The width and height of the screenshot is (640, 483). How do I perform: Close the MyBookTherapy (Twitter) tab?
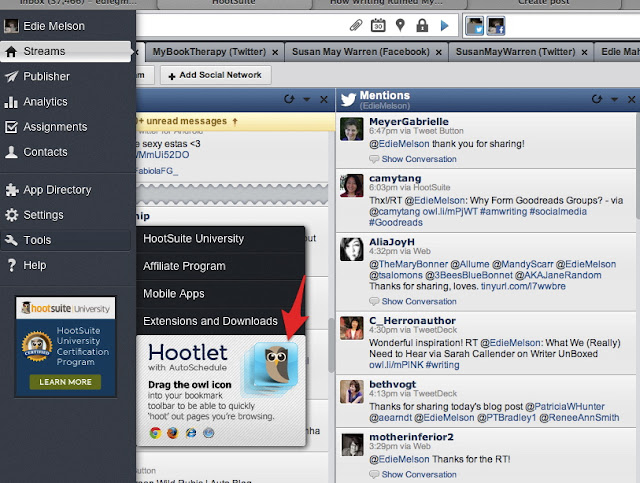(x=275, y=53)
